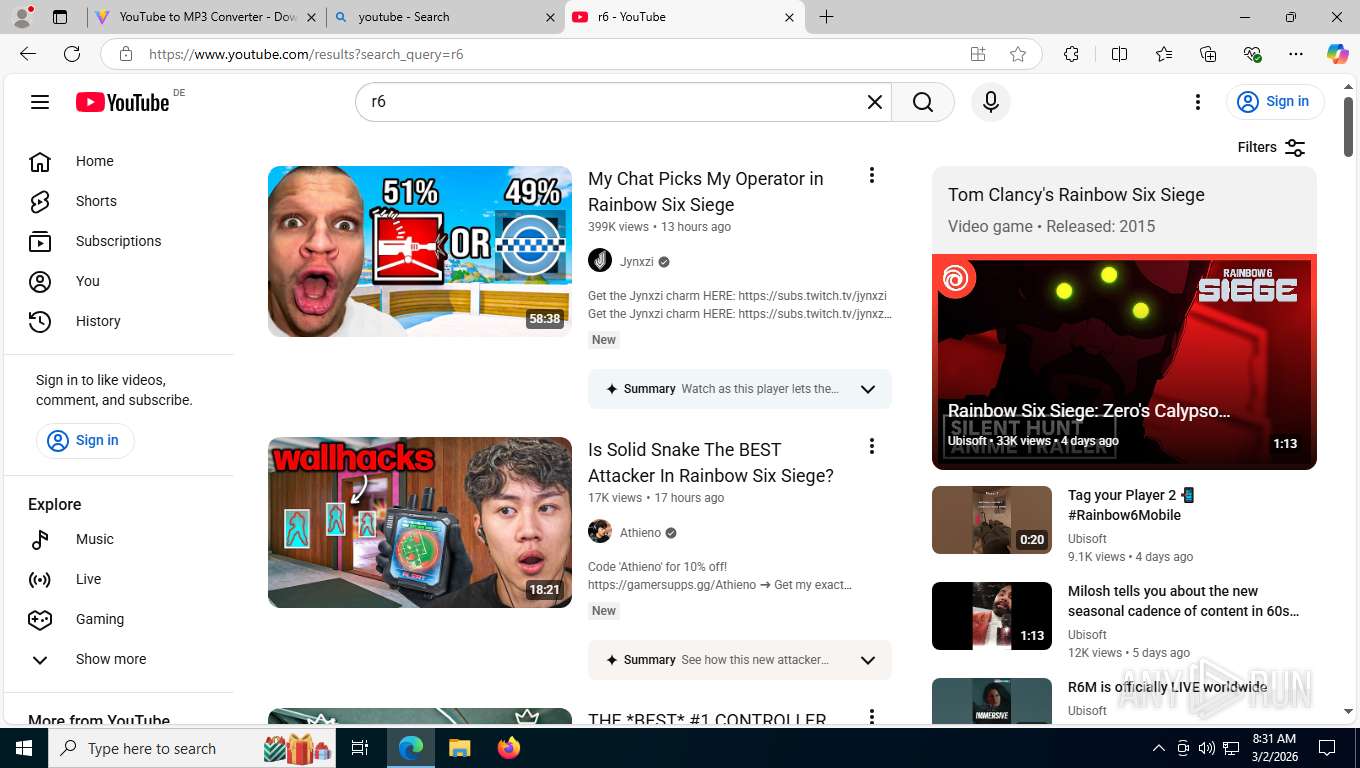Click Sign in button in sidebar
This screenshot has width=1360, height=768.
click(85, 440)
